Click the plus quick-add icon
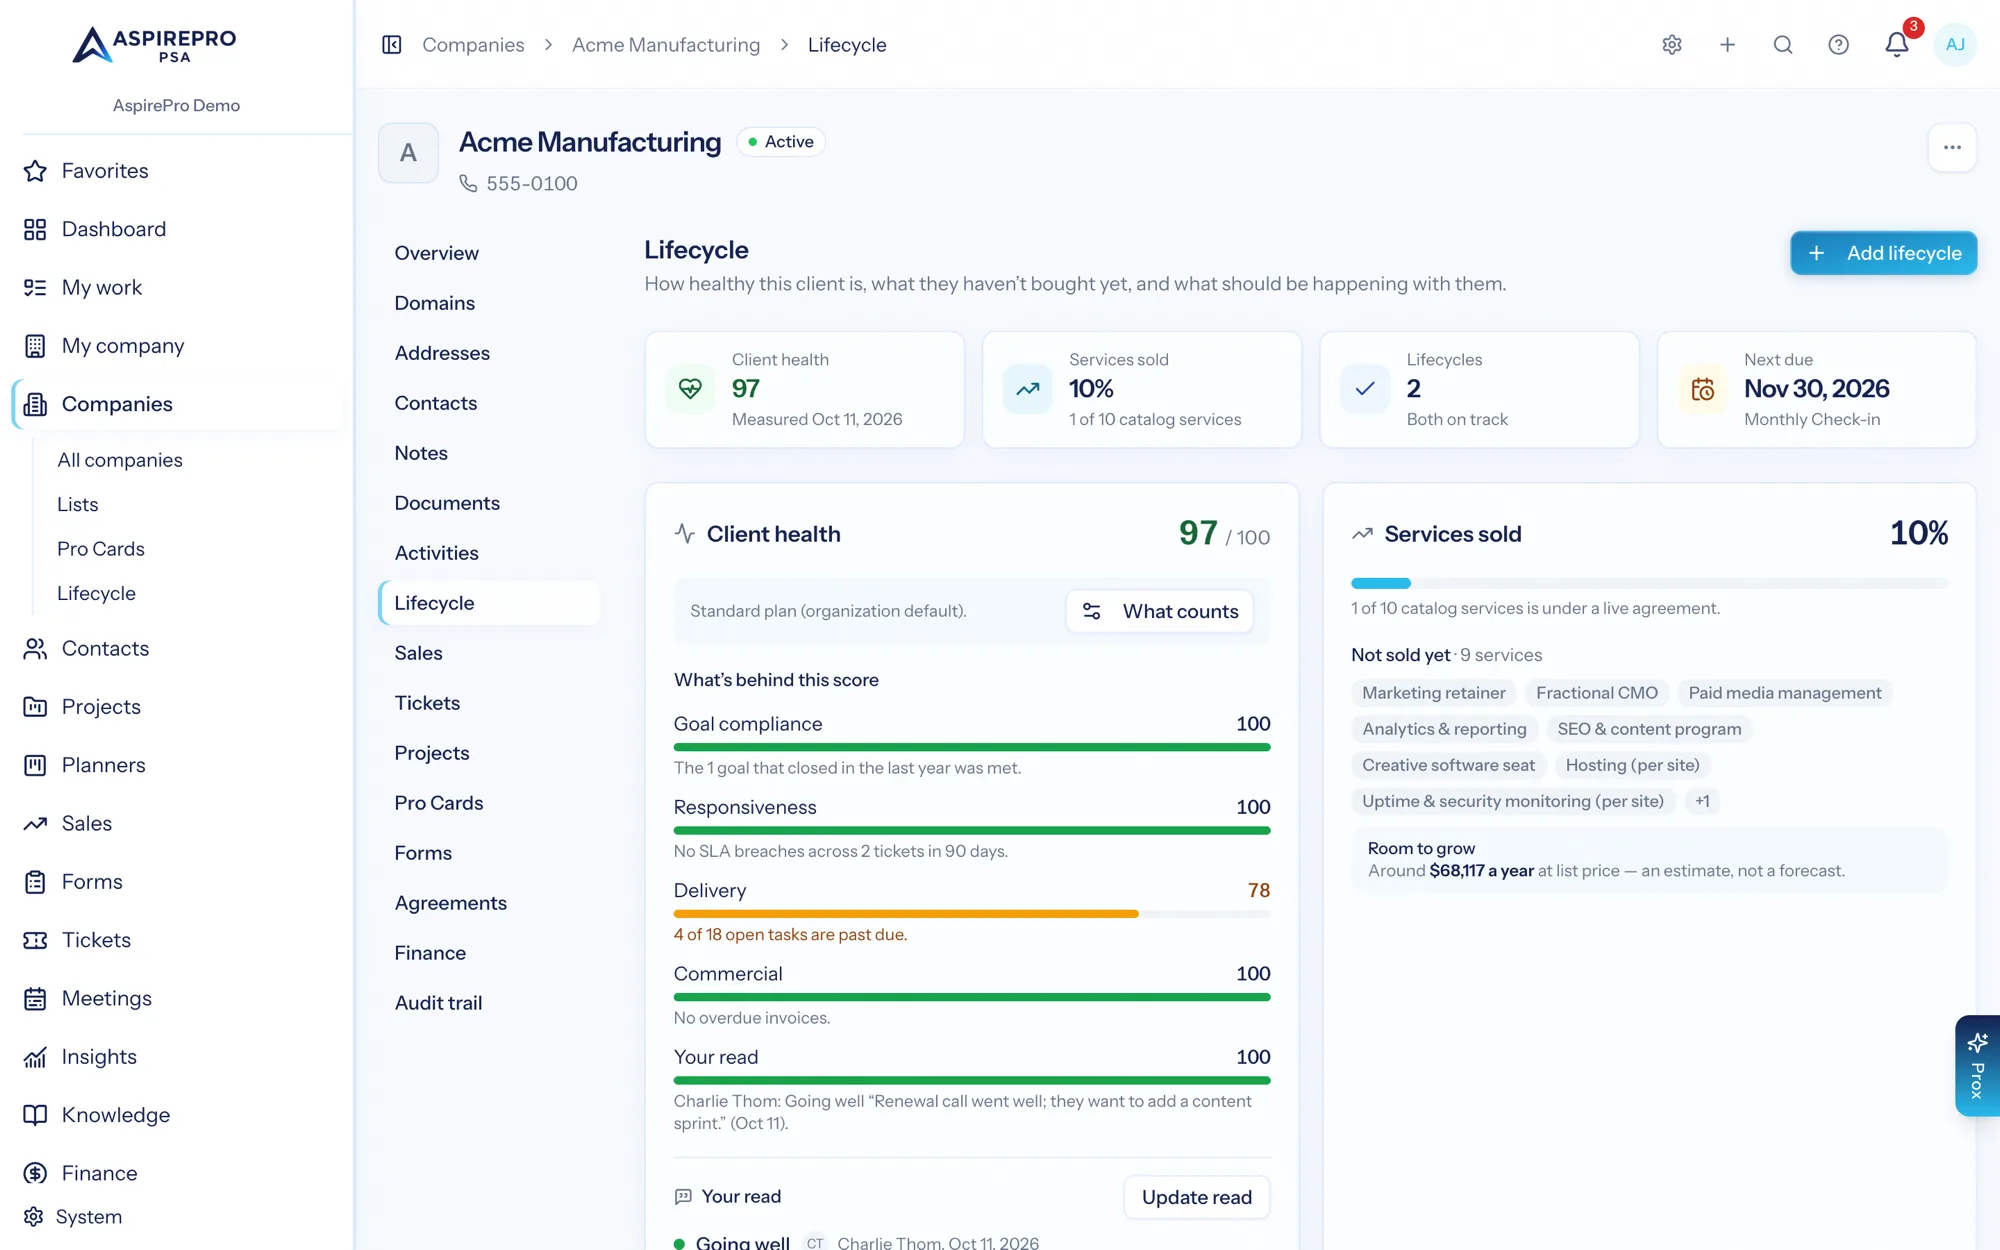The image size is (2000, 1250). point(1727,45)
